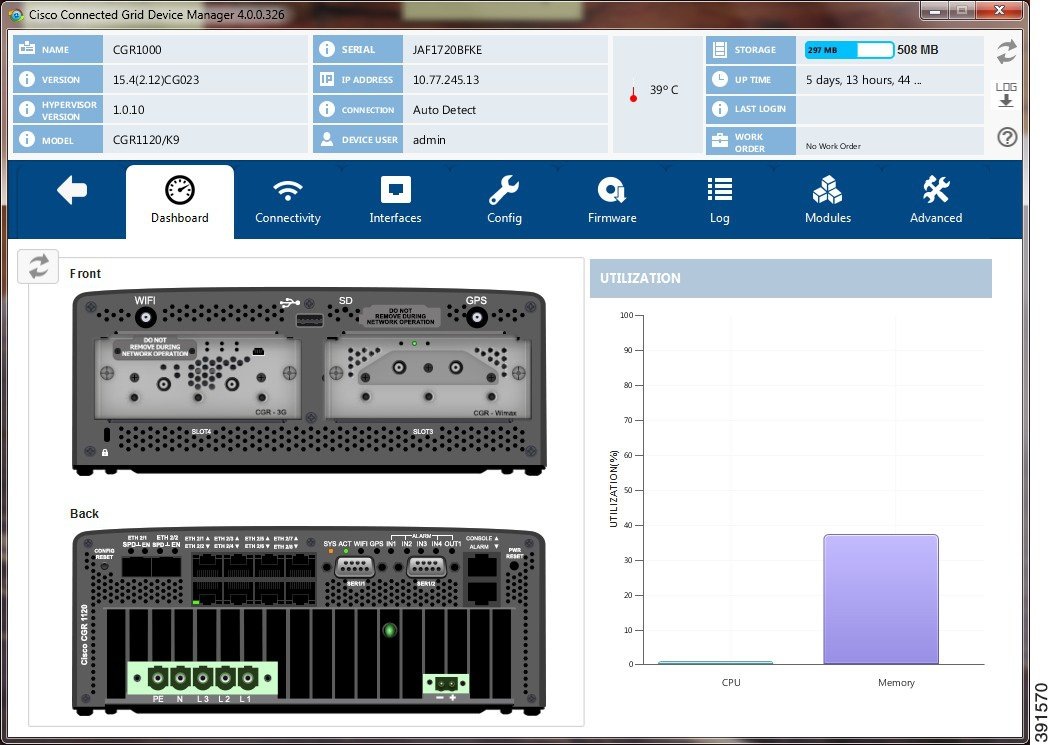This screenshot has height=745, width=1051.
Task: Select model text CGR1120/K9
Action: (x=145, y=140)
